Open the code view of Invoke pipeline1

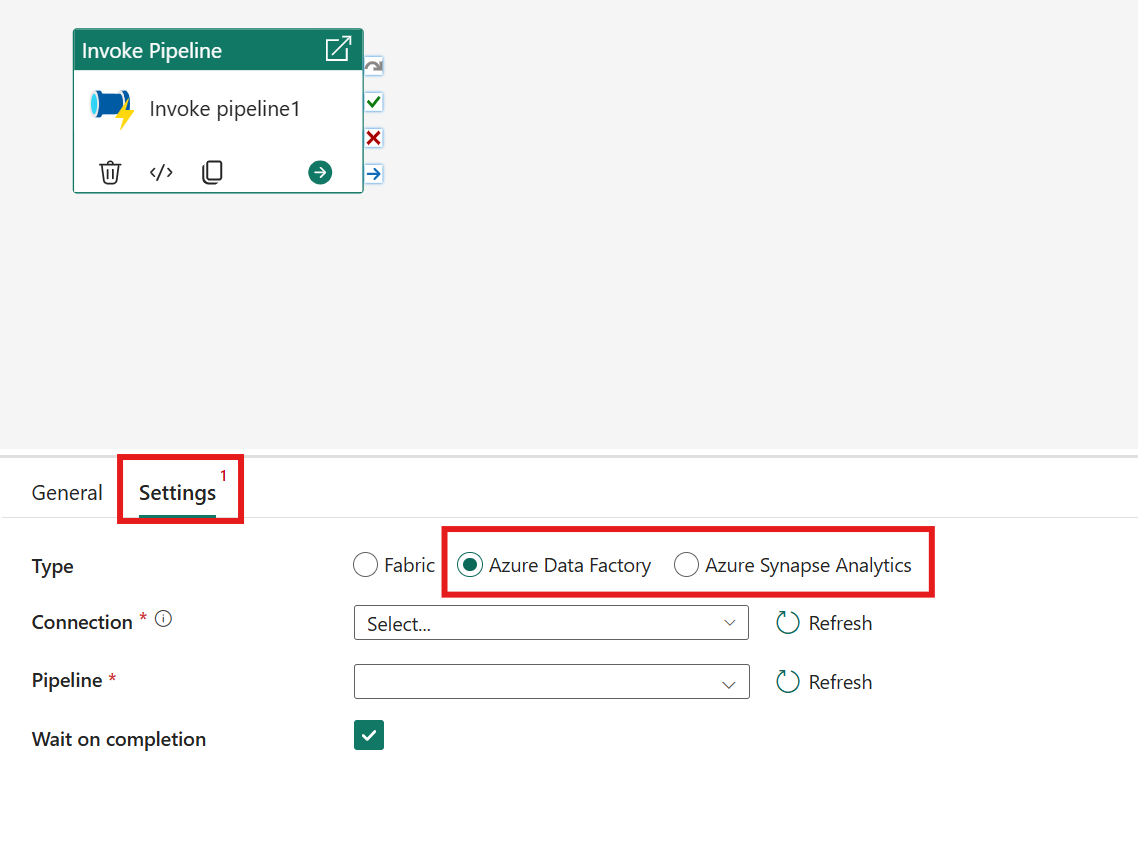(161, 172)
